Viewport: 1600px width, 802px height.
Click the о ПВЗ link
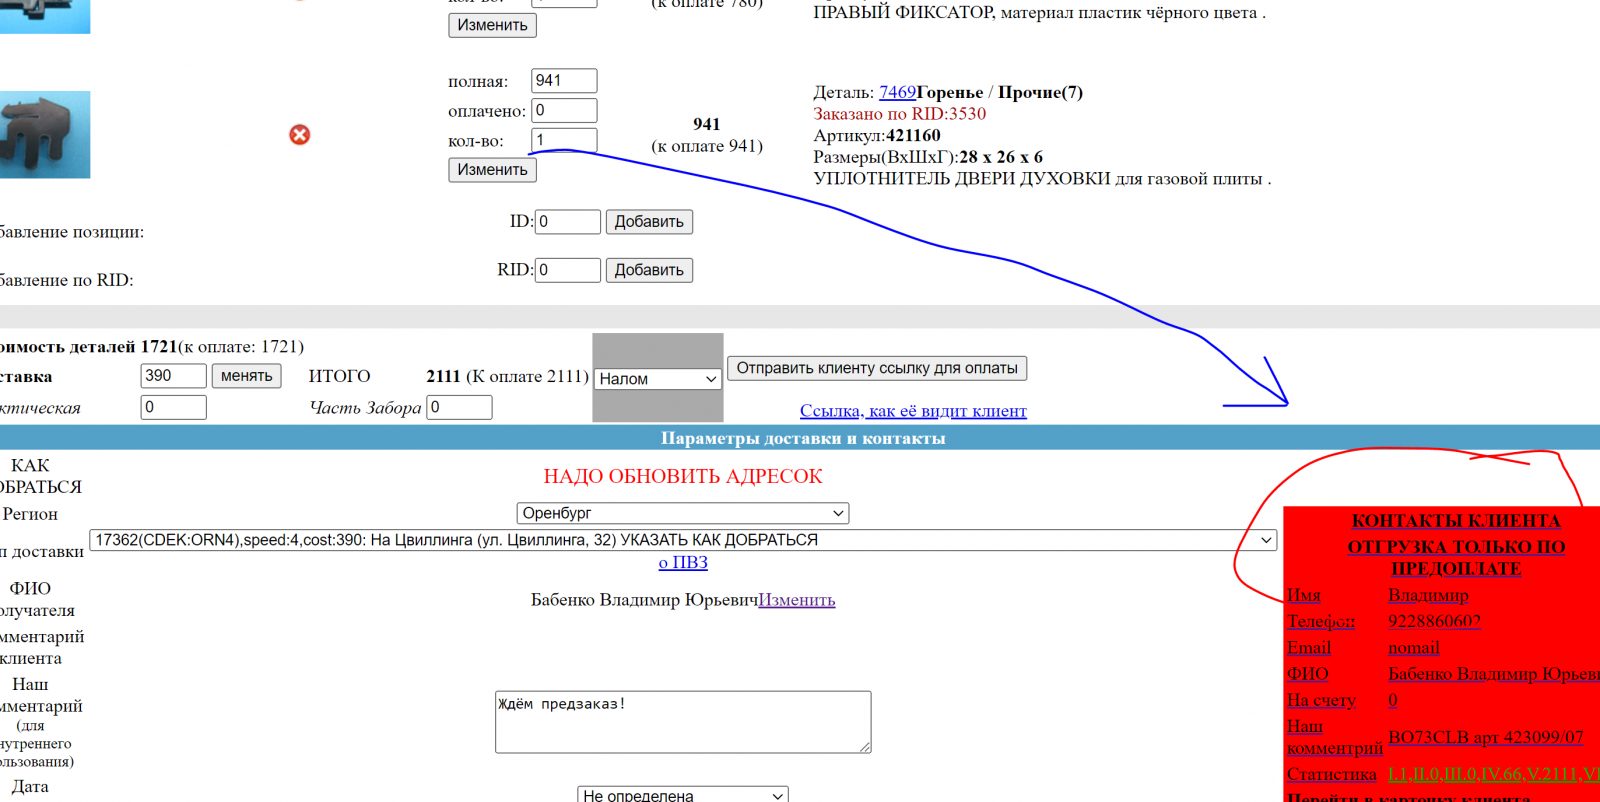[x=683, y=562]
